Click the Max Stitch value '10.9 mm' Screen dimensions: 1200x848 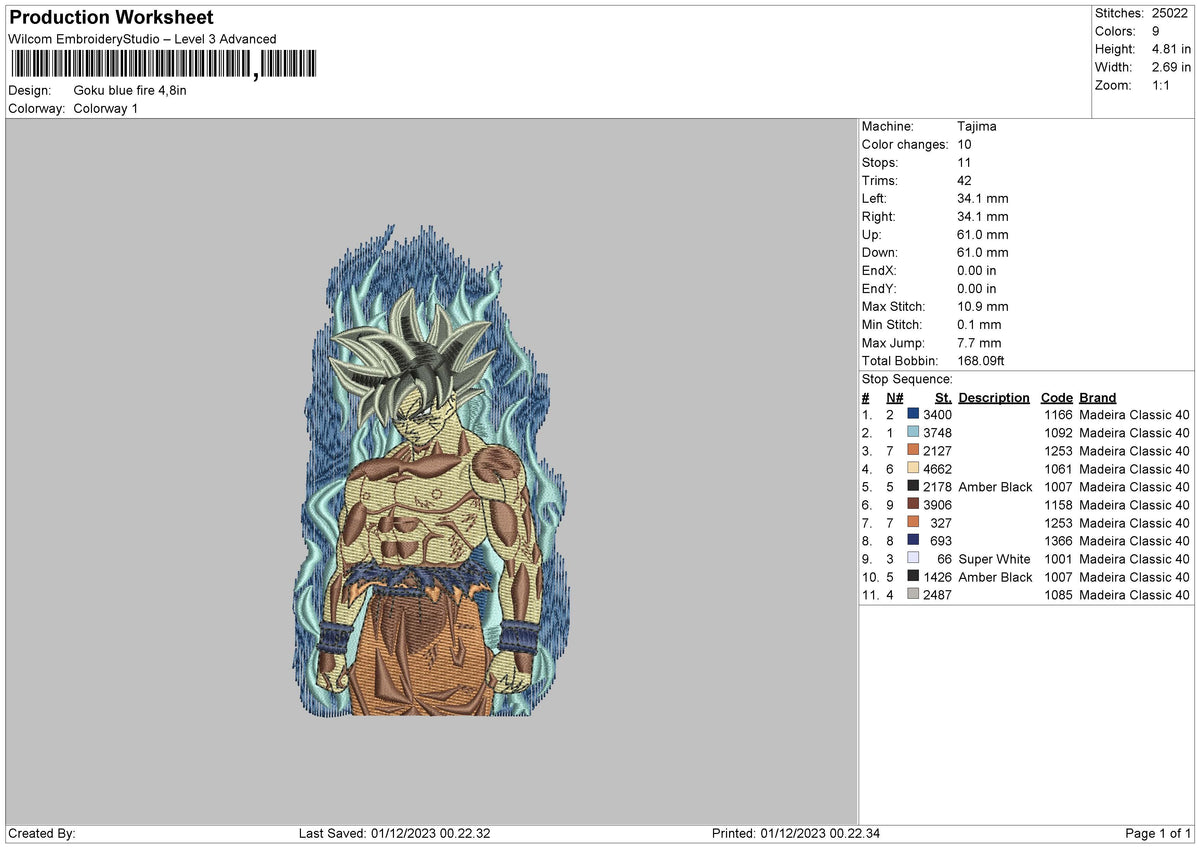pyautogui.click(x=983, y=306)
